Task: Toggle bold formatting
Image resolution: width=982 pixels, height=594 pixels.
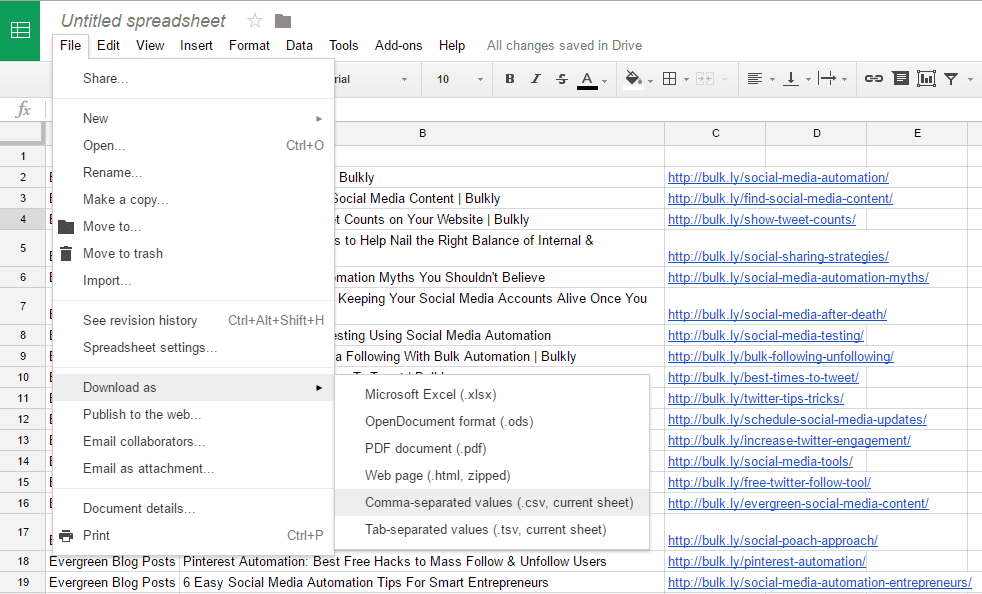Action: coord(510,79)
